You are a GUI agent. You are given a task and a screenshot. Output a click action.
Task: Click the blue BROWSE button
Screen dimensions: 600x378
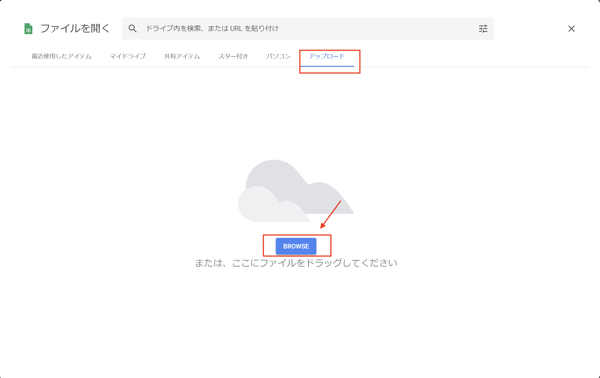click(x=296, y=246)
